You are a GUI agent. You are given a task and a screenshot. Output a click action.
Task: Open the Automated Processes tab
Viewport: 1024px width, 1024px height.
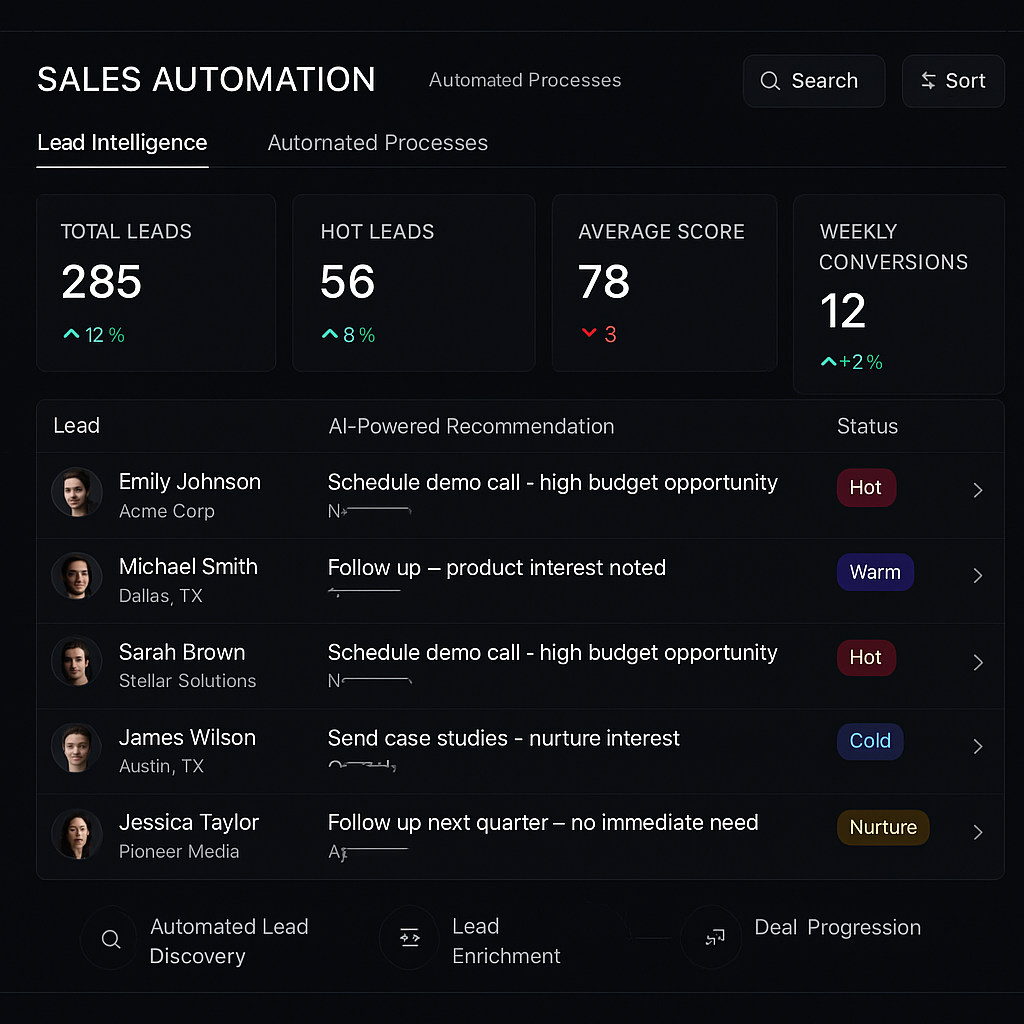click(x=378, y=143)
